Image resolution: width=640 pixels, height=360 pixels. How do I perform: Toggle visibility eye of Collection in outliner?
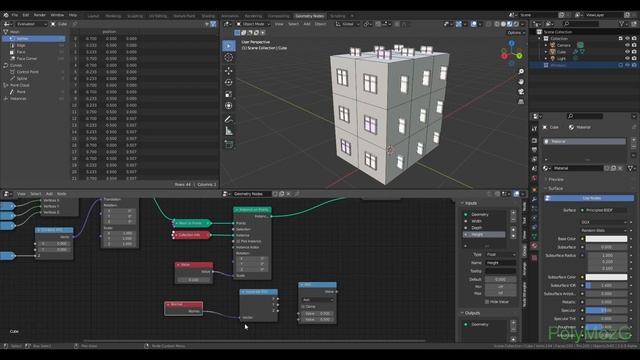[627, 38]
